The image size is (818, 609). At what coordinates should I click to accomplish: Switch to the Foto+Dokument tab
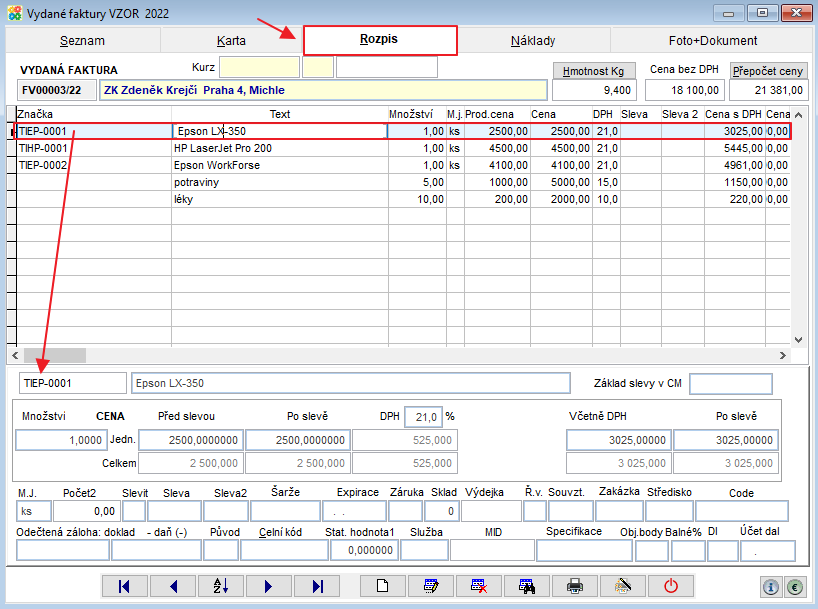713,41
